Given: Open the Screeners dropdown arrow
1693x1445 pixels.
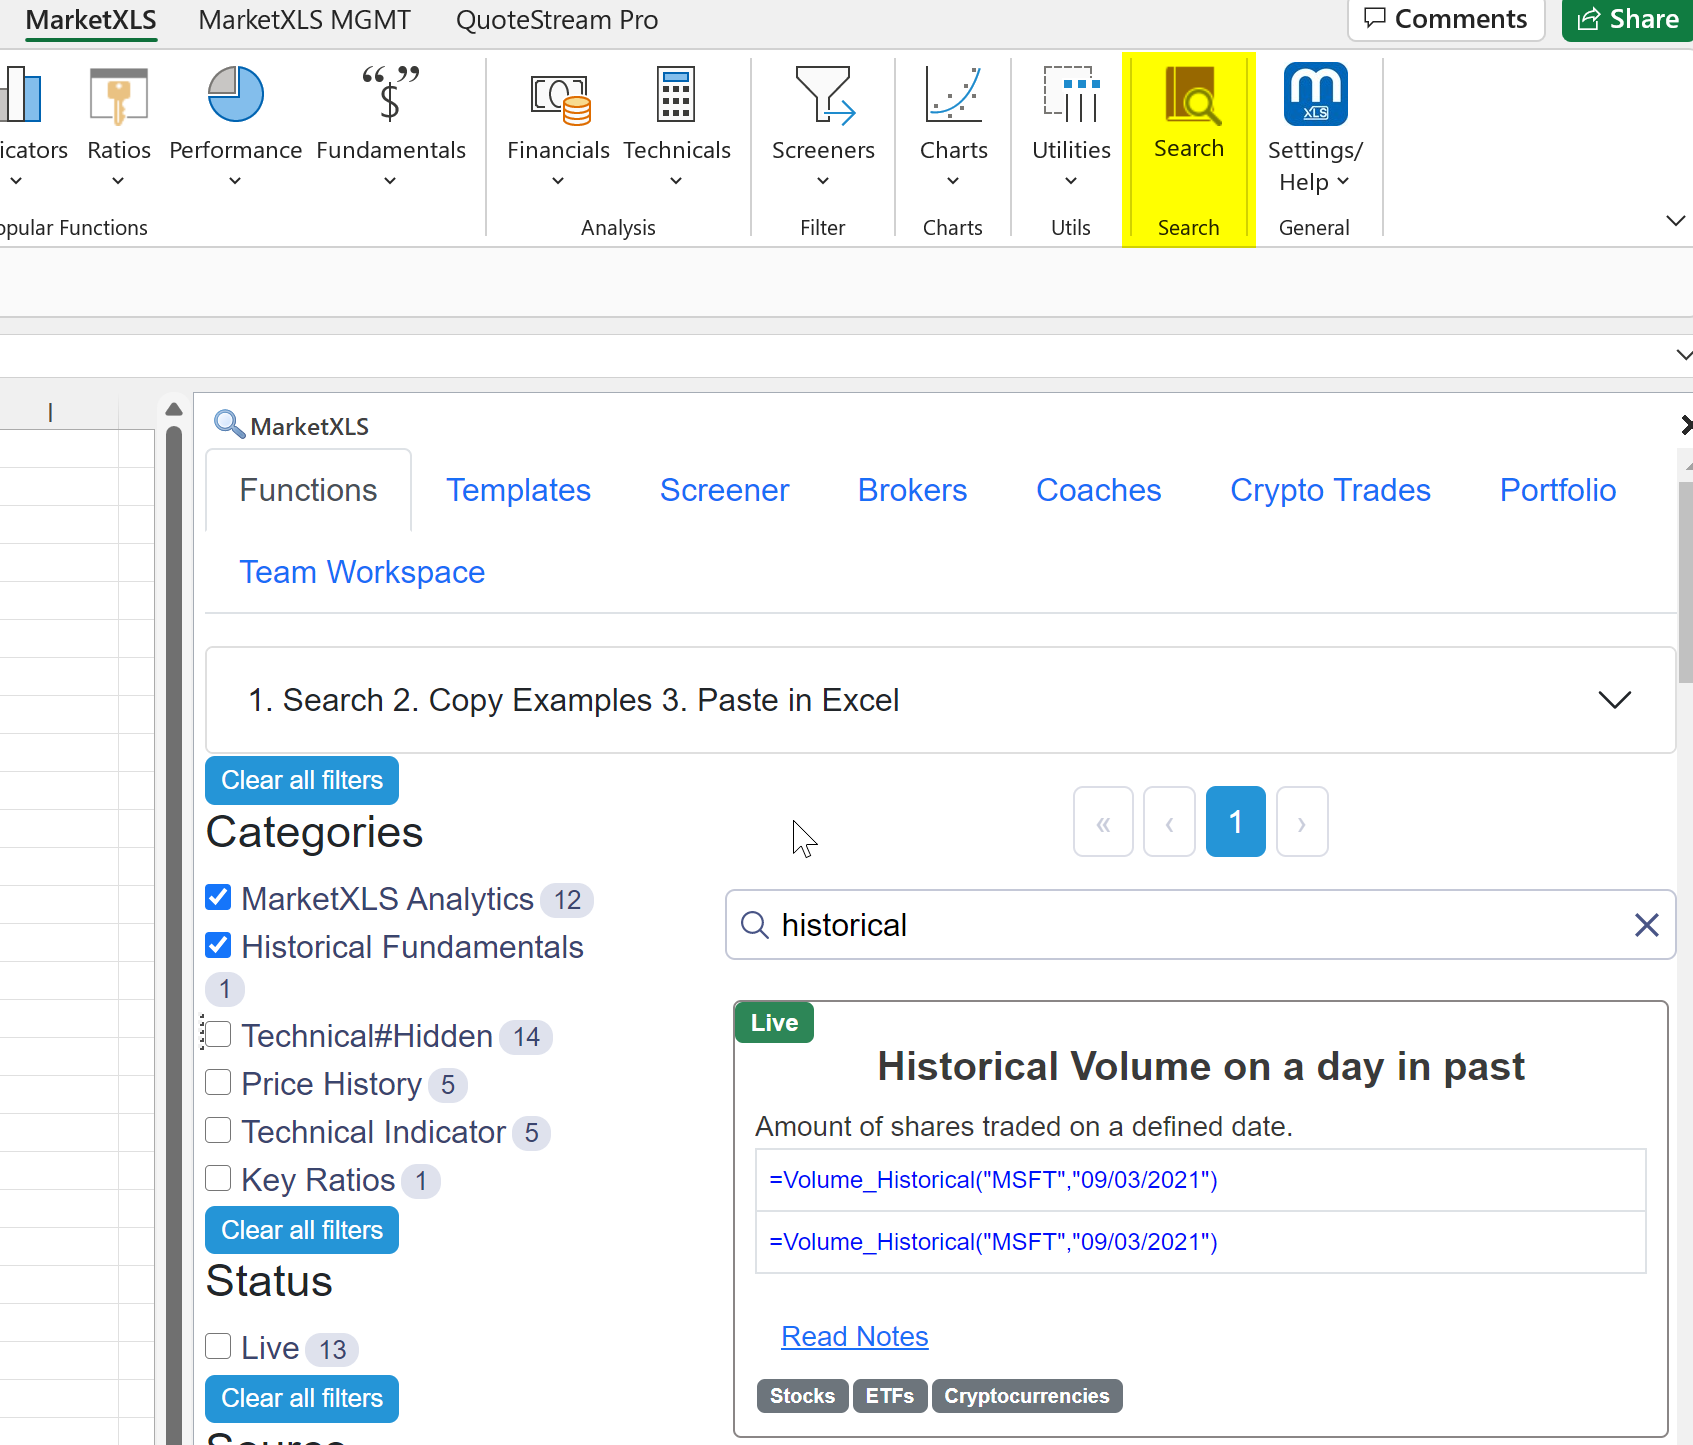Looking at the screenshot, I should pos(823,181).
